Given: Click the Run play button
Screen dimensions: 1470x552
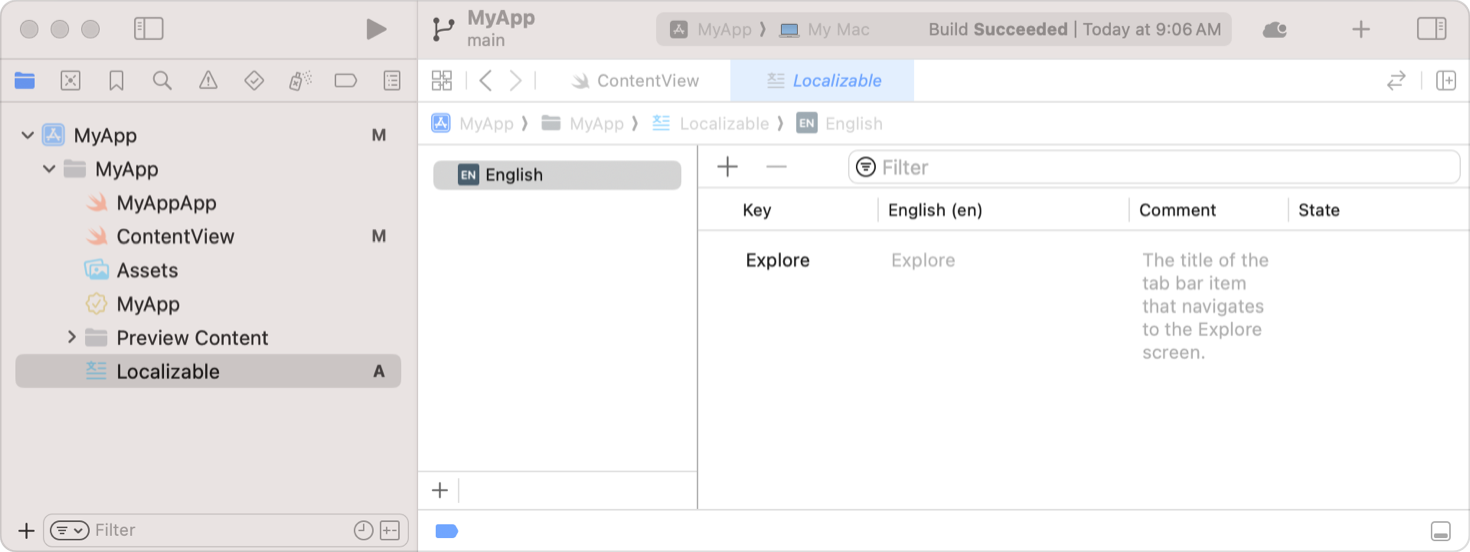Looking at the screenshot, I should point(376,29).
